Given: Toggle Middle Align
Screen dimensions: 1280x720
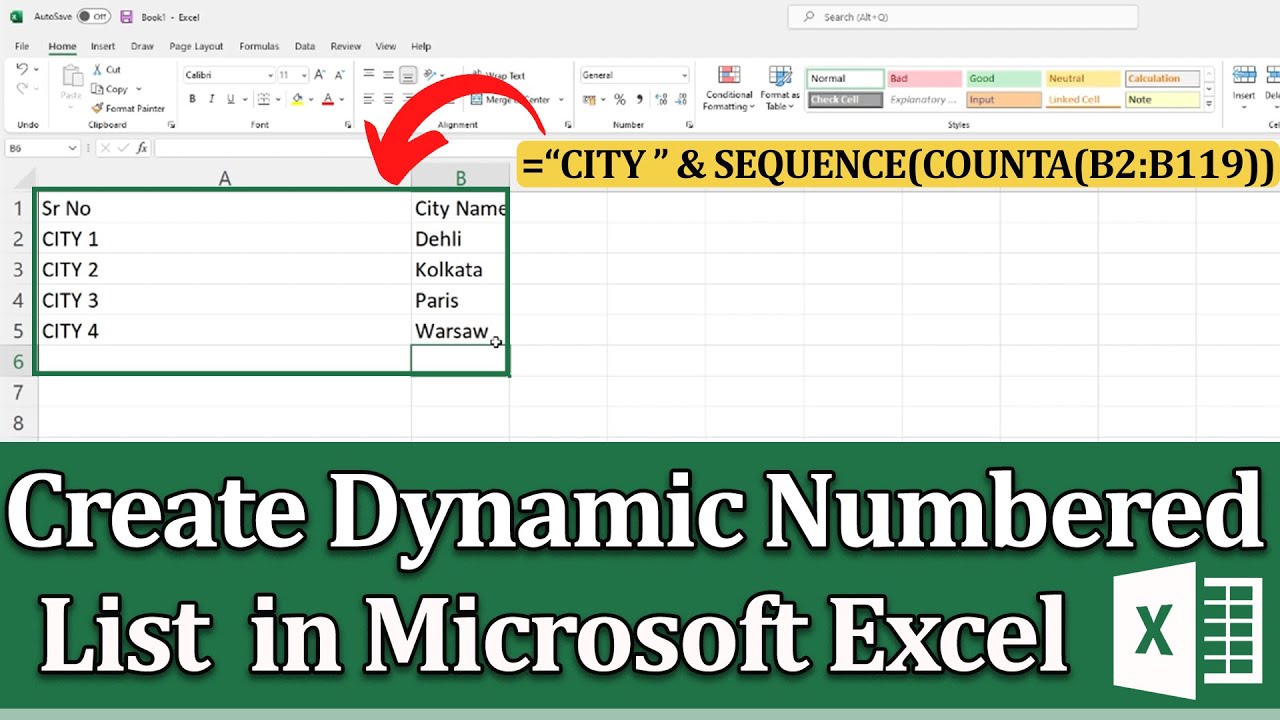Looking at the screenshot, I should (x=388, y=75).
